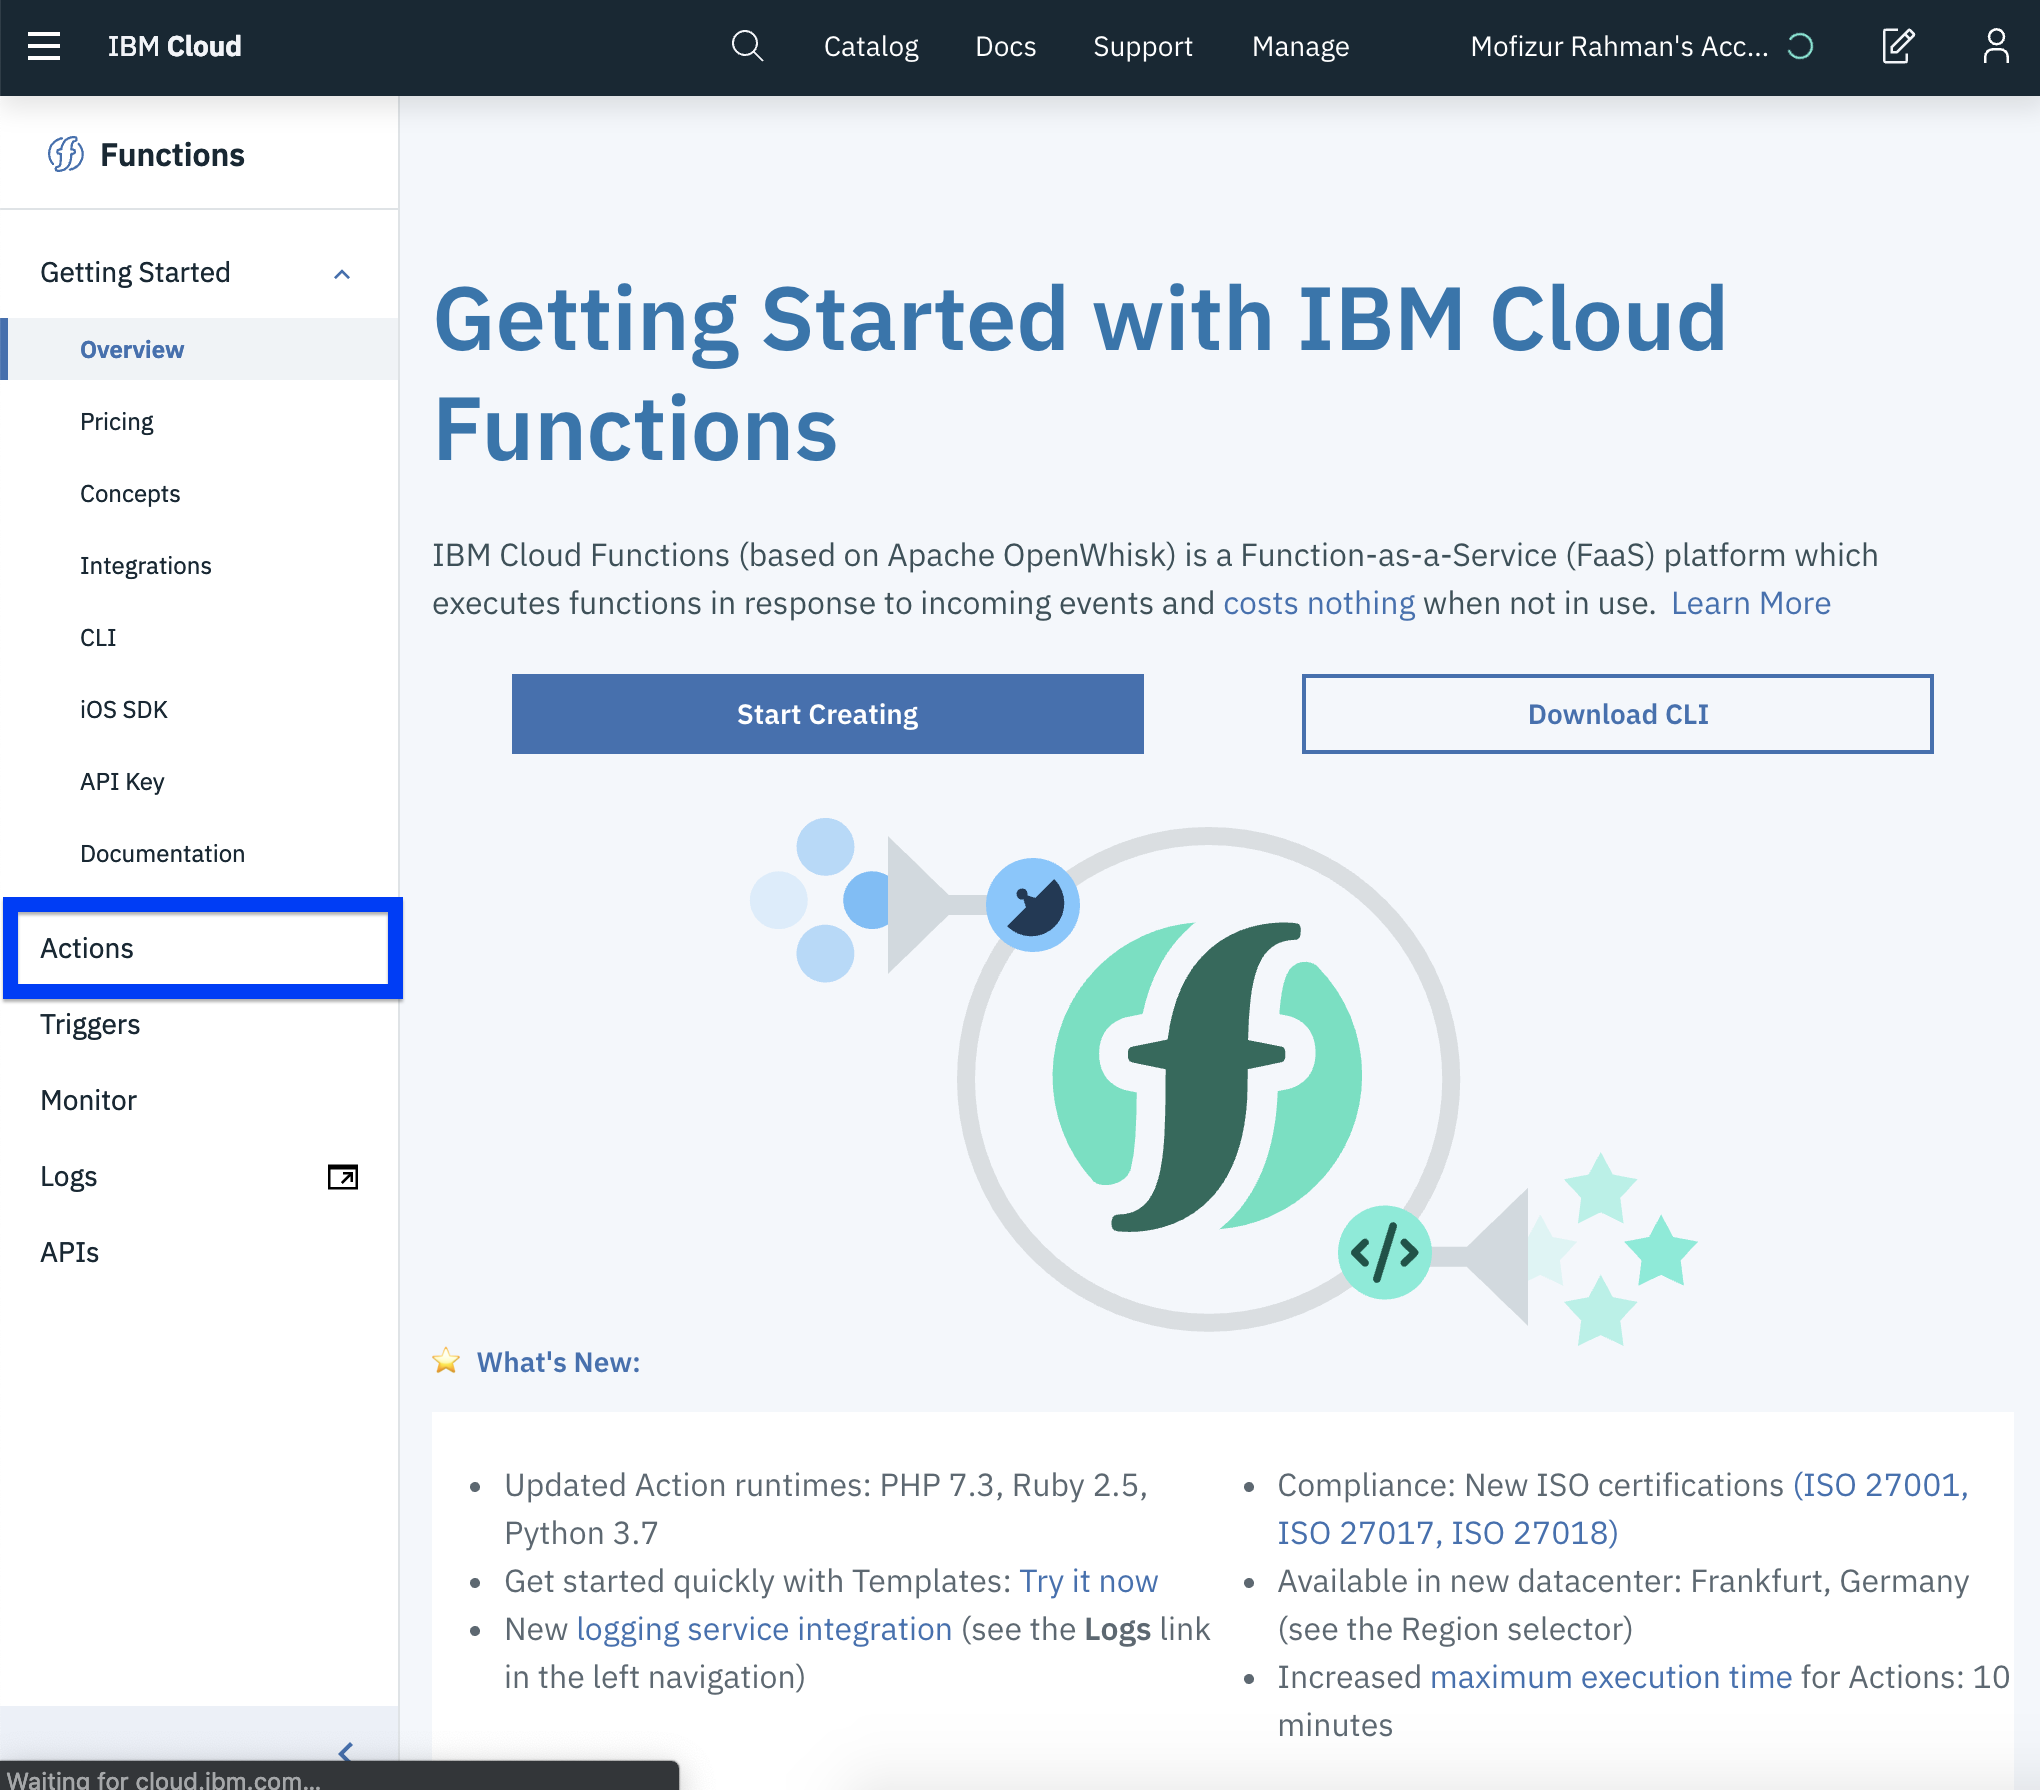Open the Support menu
Screen dimensions: 2040x1790
[x=1143, y=46]
